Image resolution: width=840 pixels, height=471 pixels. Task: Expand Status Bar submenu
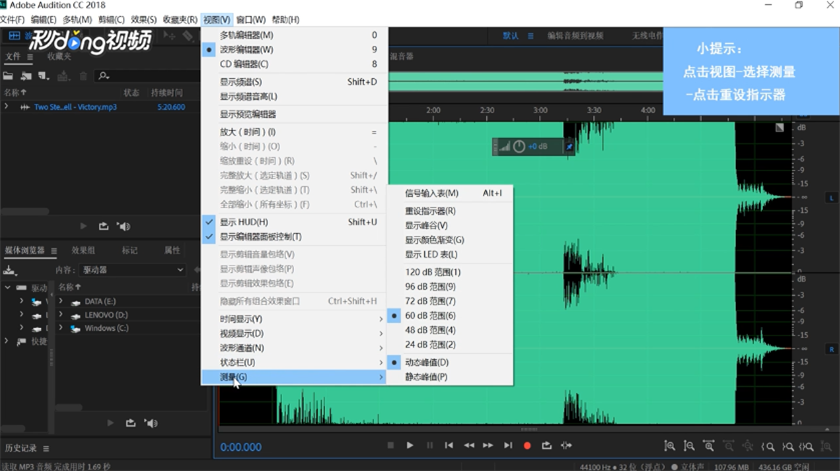(x=294, y=362)
